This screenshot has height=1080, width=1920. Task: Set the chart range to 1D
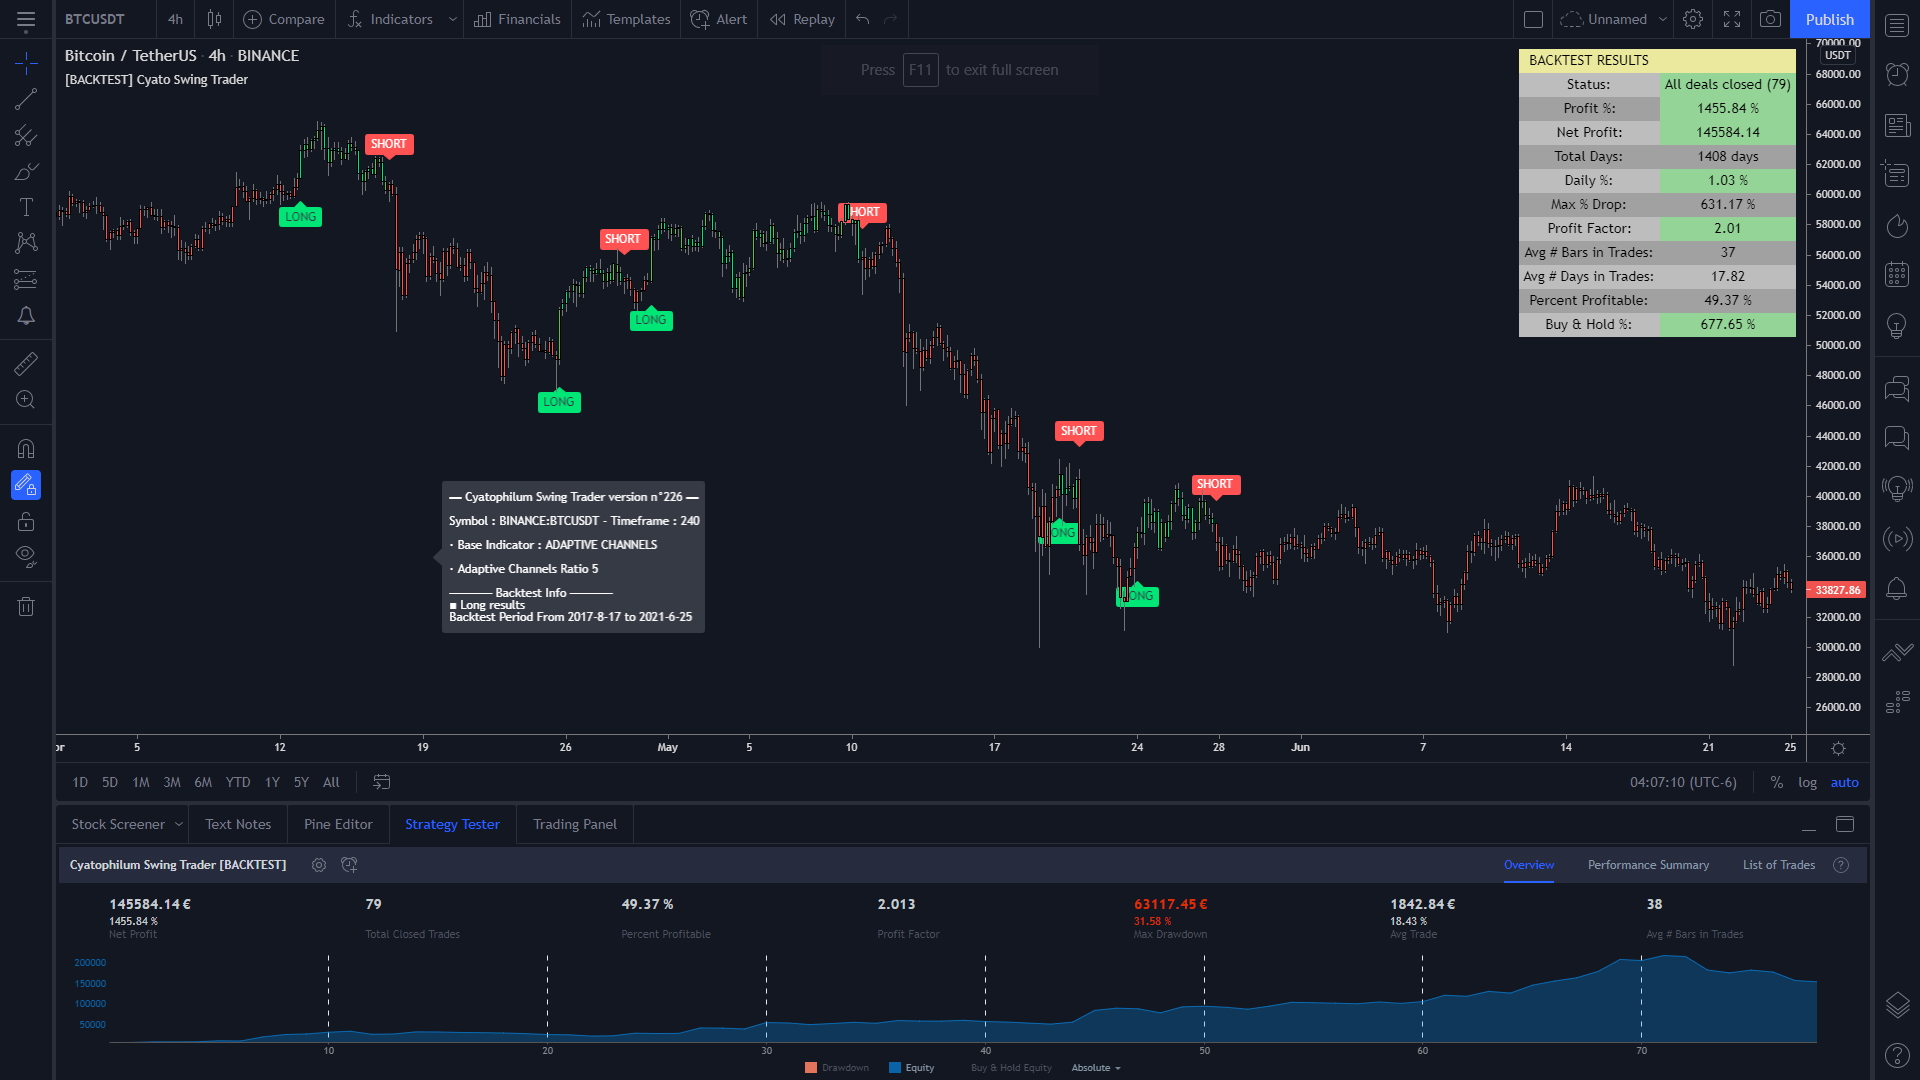click(80, 782)
